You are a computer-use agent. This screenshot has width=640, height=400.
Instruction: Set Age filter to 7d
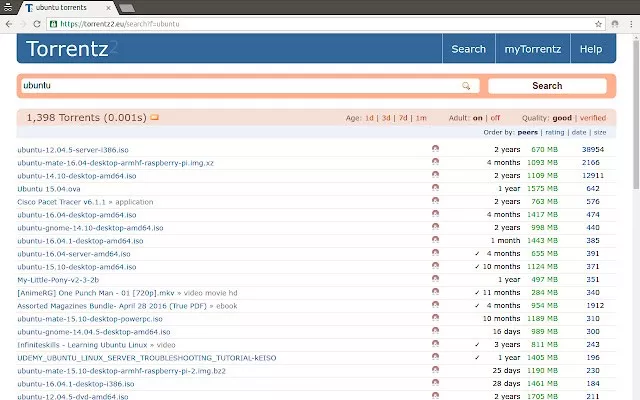[x=402, y=118]
